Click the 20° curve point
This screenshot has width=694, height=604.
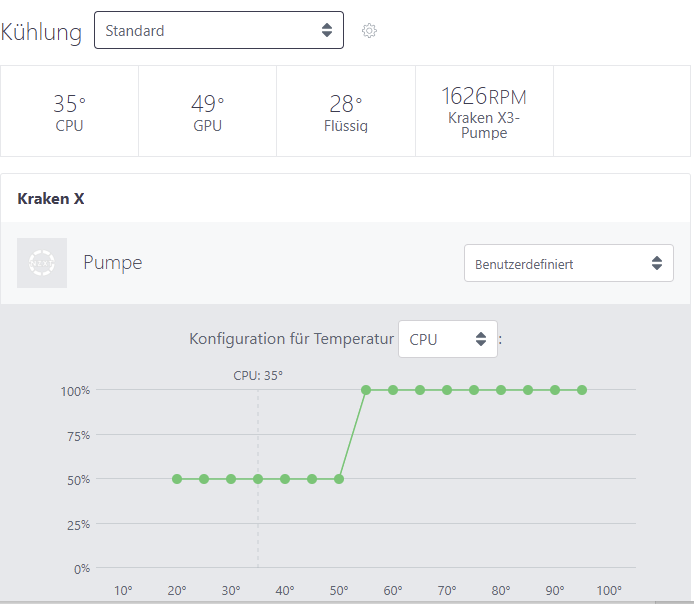(177, 479)
